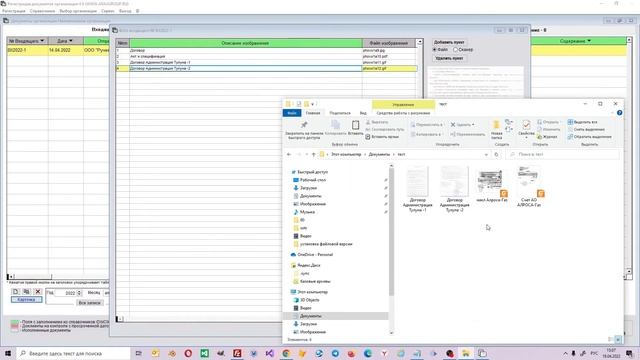Click the Copy icon in Explorer ribbon

pyautogui.click(x=336, y=125)
